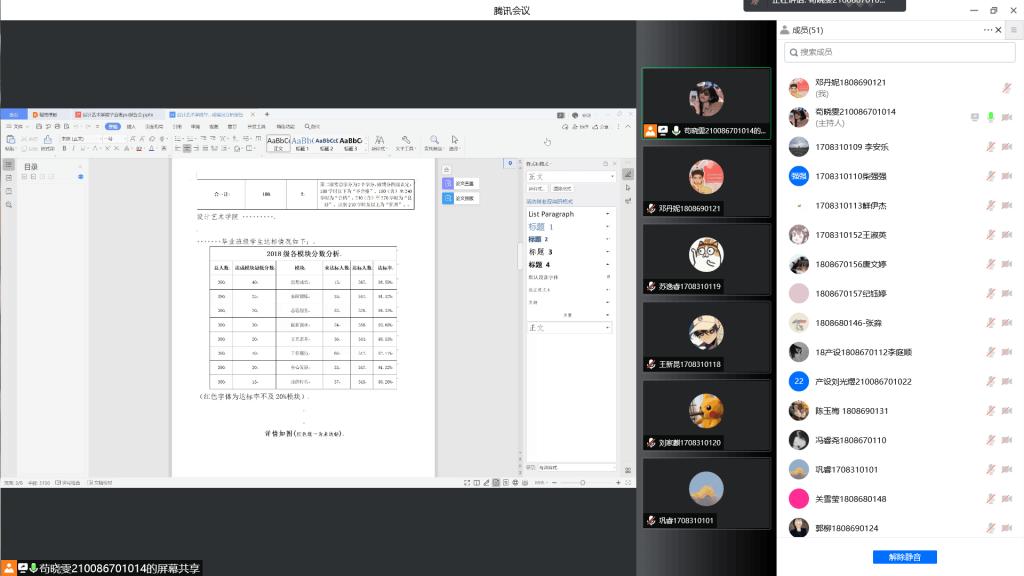Screen dimensions: 1024x576
Task: Click the find and replace magnifier icon
Action: click(434, 141)
